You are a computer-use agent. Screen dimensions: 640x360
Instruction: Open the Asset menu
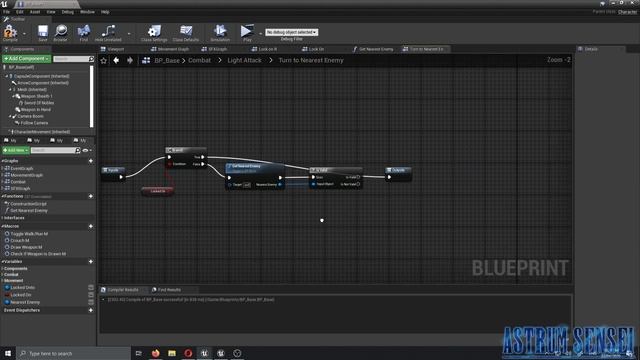click(35, 12)
